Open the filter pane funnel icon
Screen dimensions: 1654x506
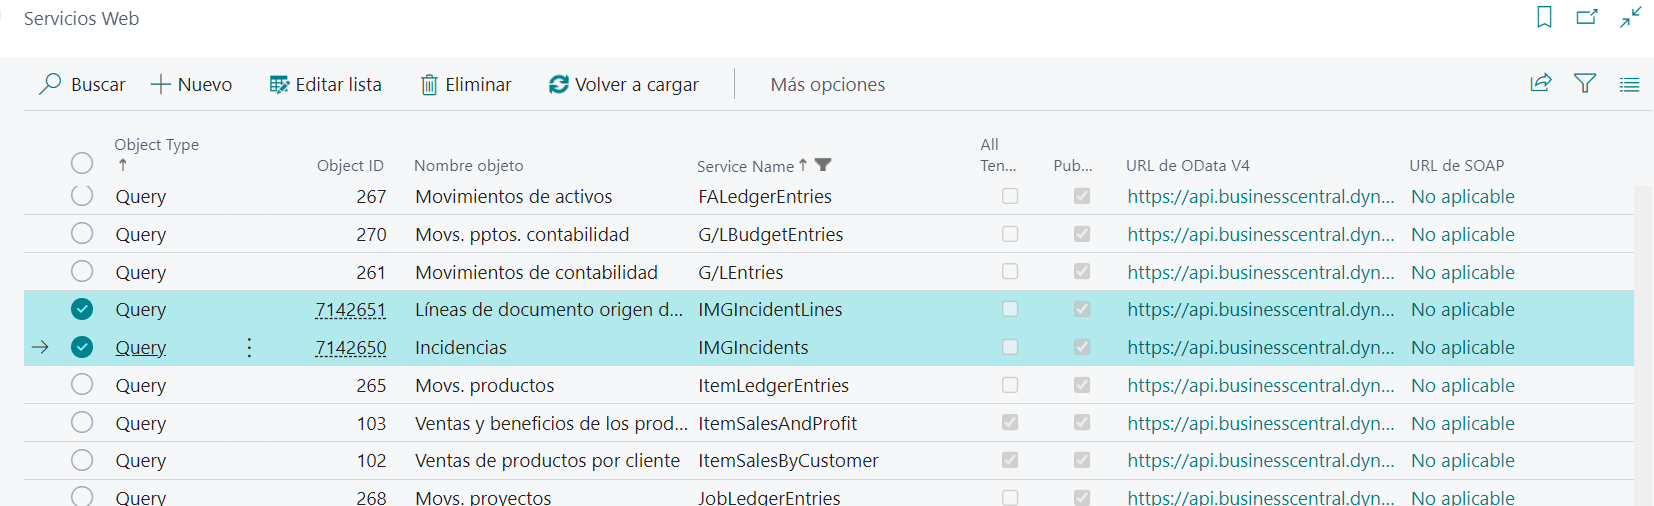[1585, 84]
